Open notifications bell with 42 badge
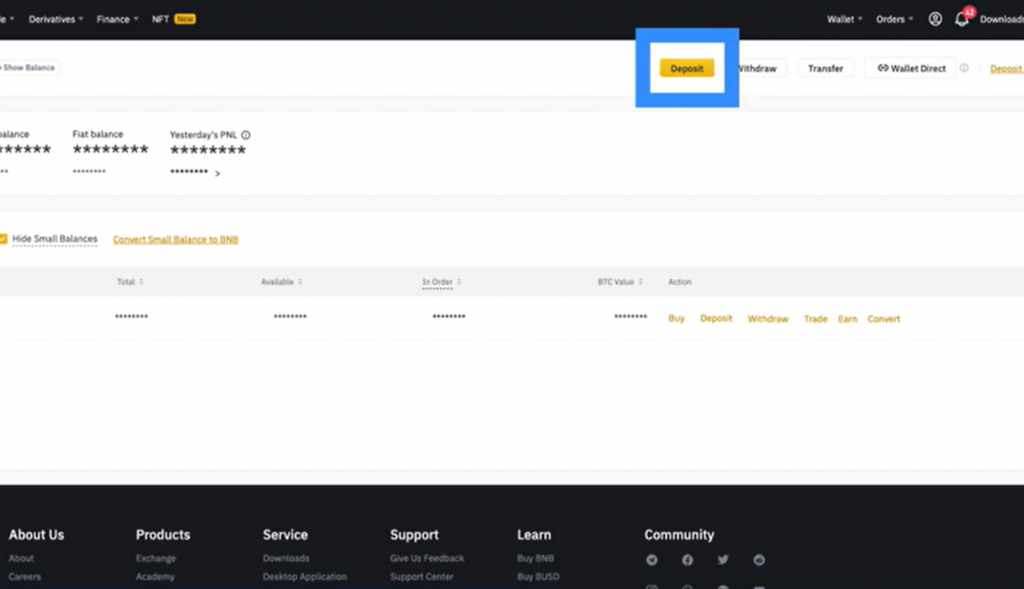 click(961, 19)
